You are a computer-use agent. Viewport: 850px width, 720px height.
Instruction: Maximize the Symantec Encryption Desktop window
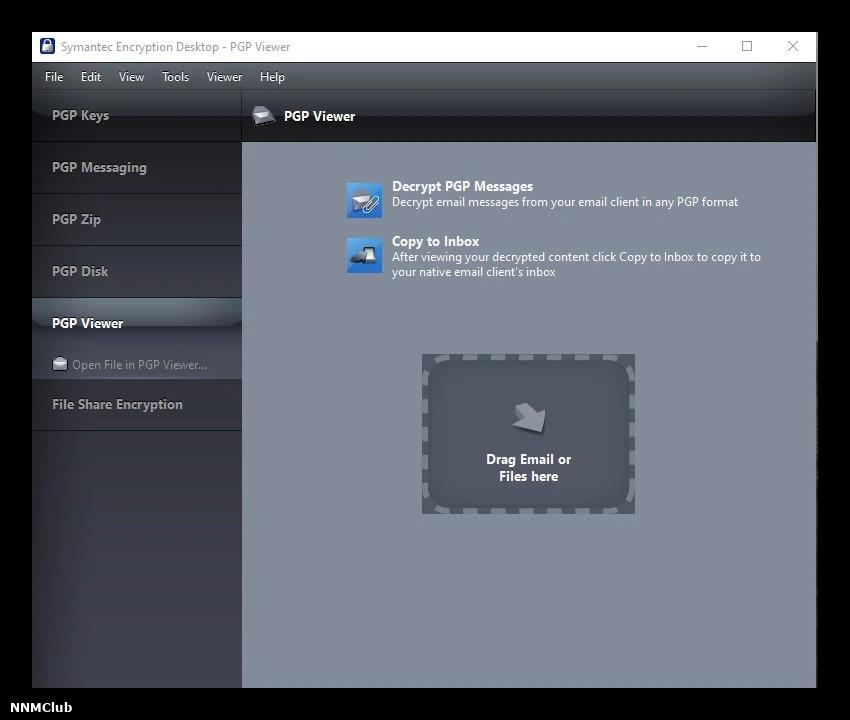(747, 47)
